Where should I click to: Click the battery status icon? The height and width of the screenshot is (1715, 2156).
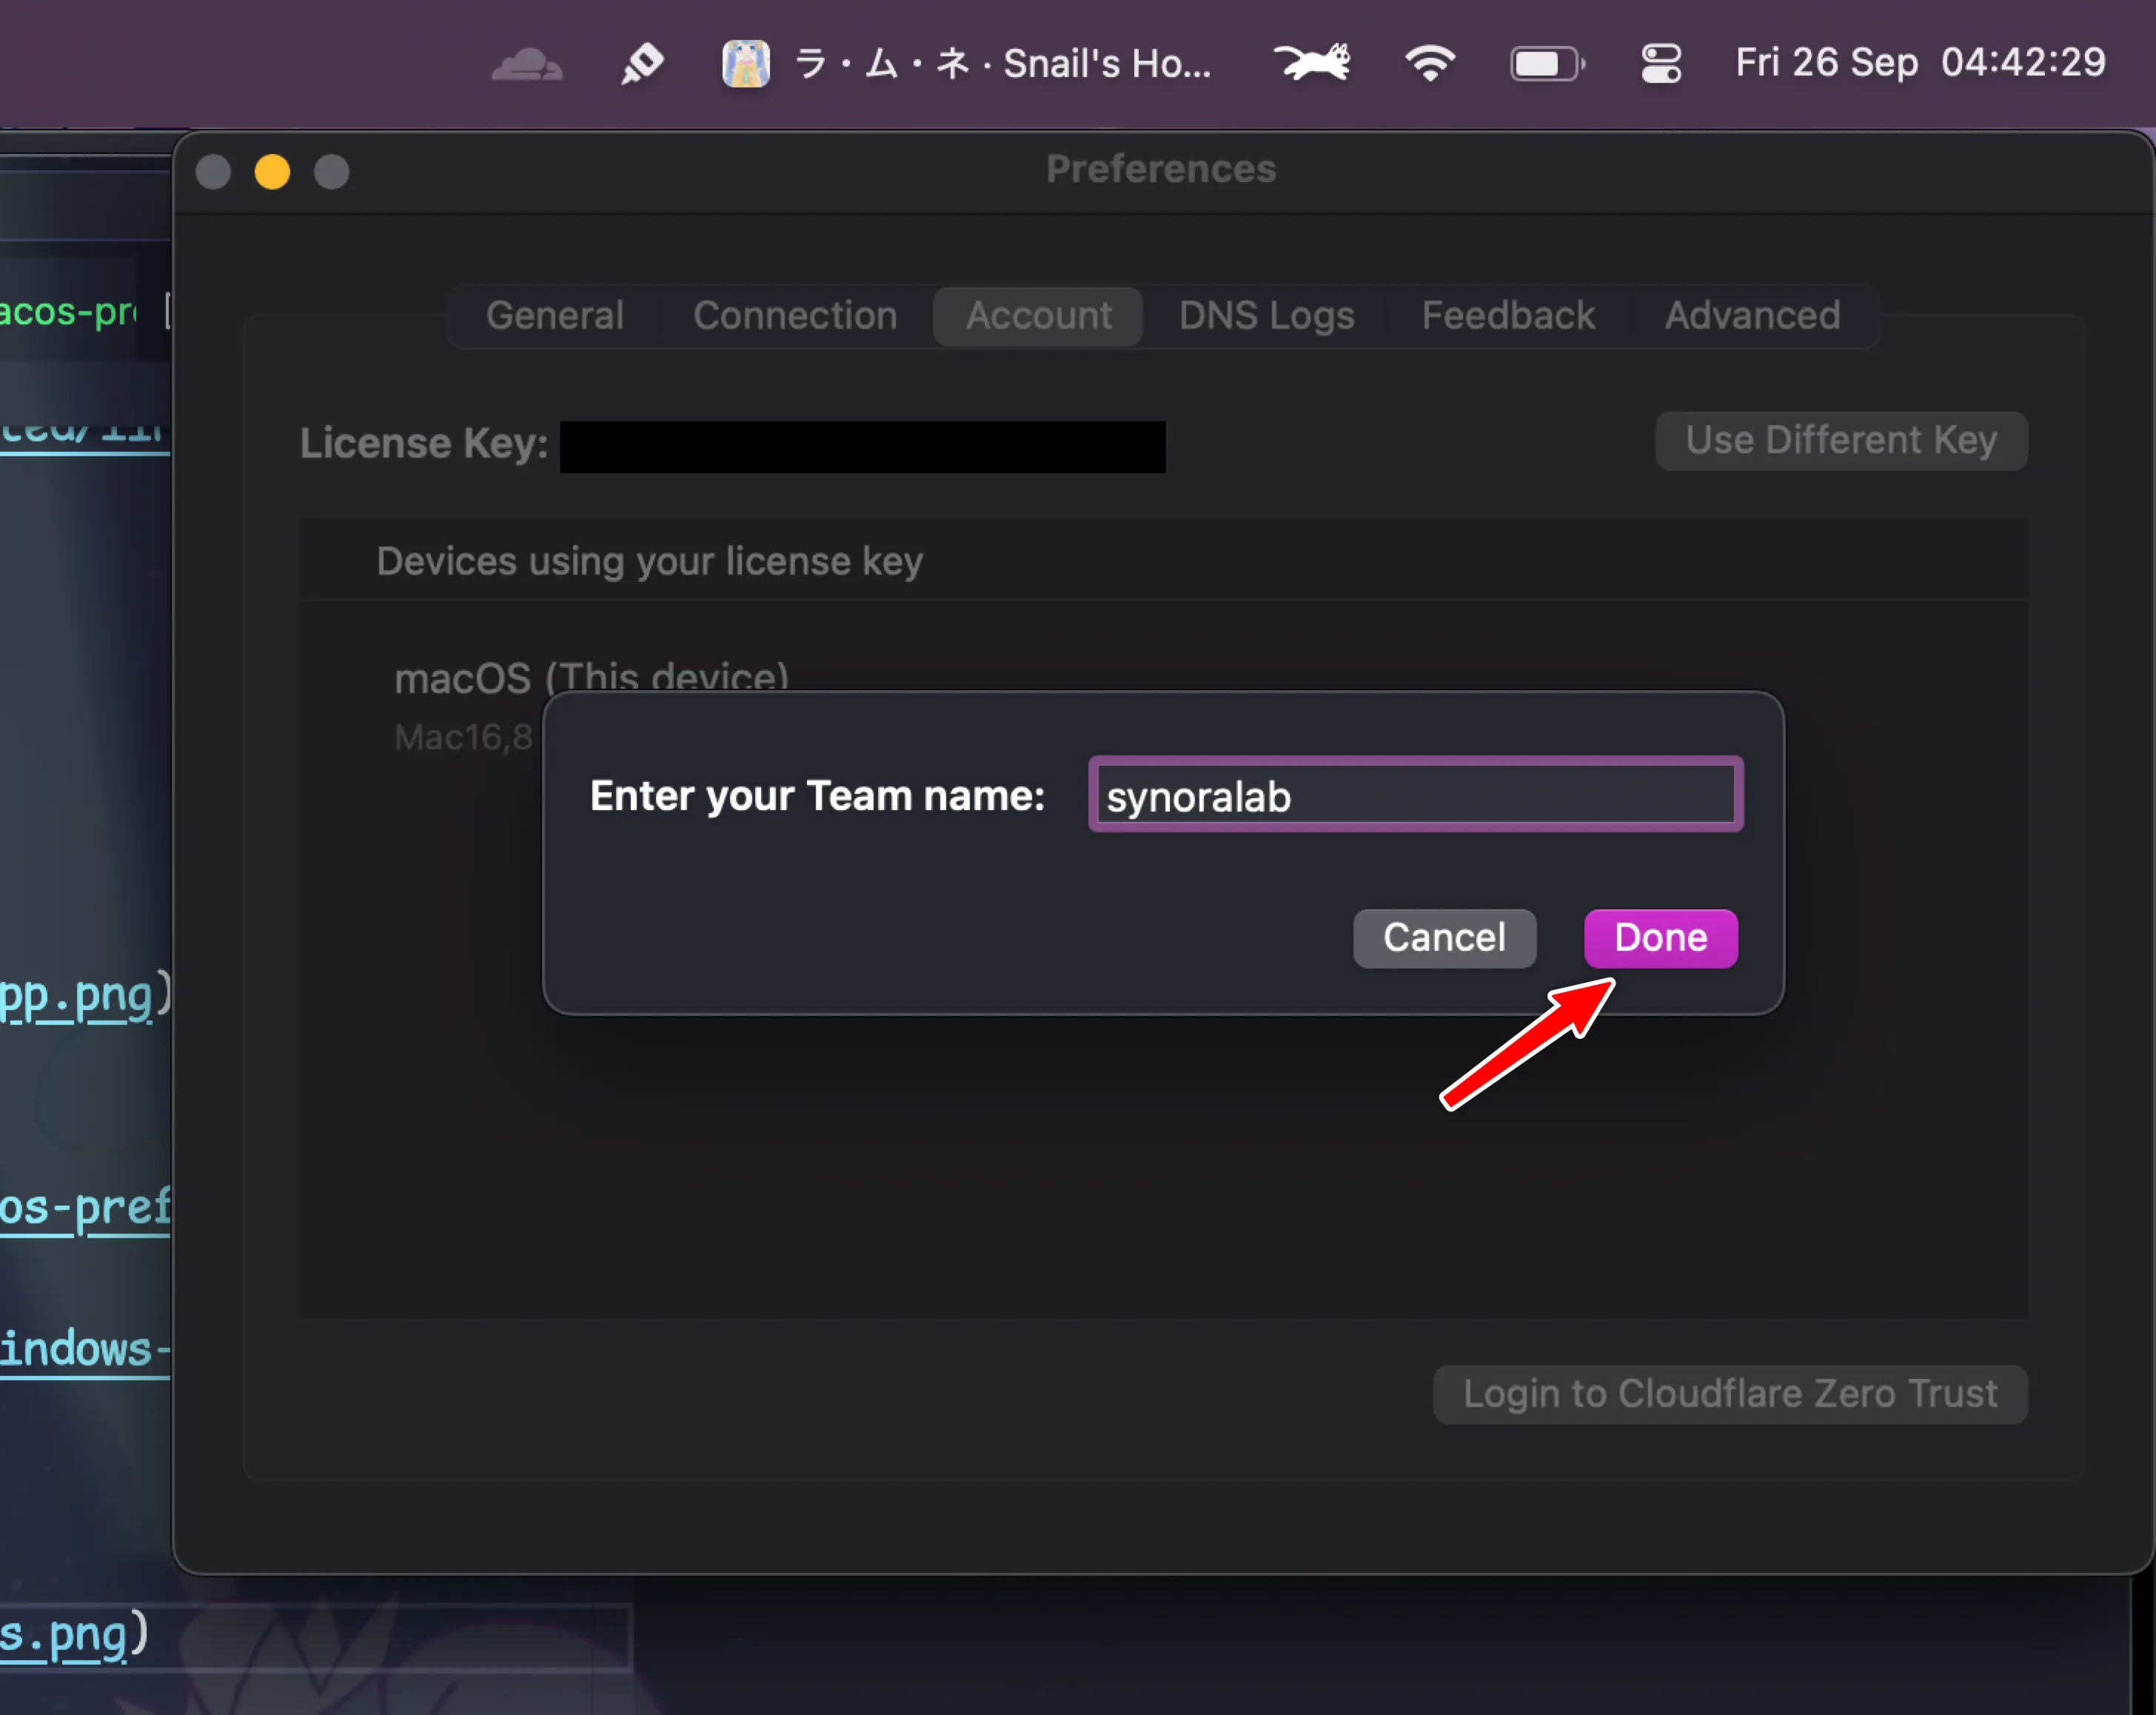click(x=1546, y=64)
